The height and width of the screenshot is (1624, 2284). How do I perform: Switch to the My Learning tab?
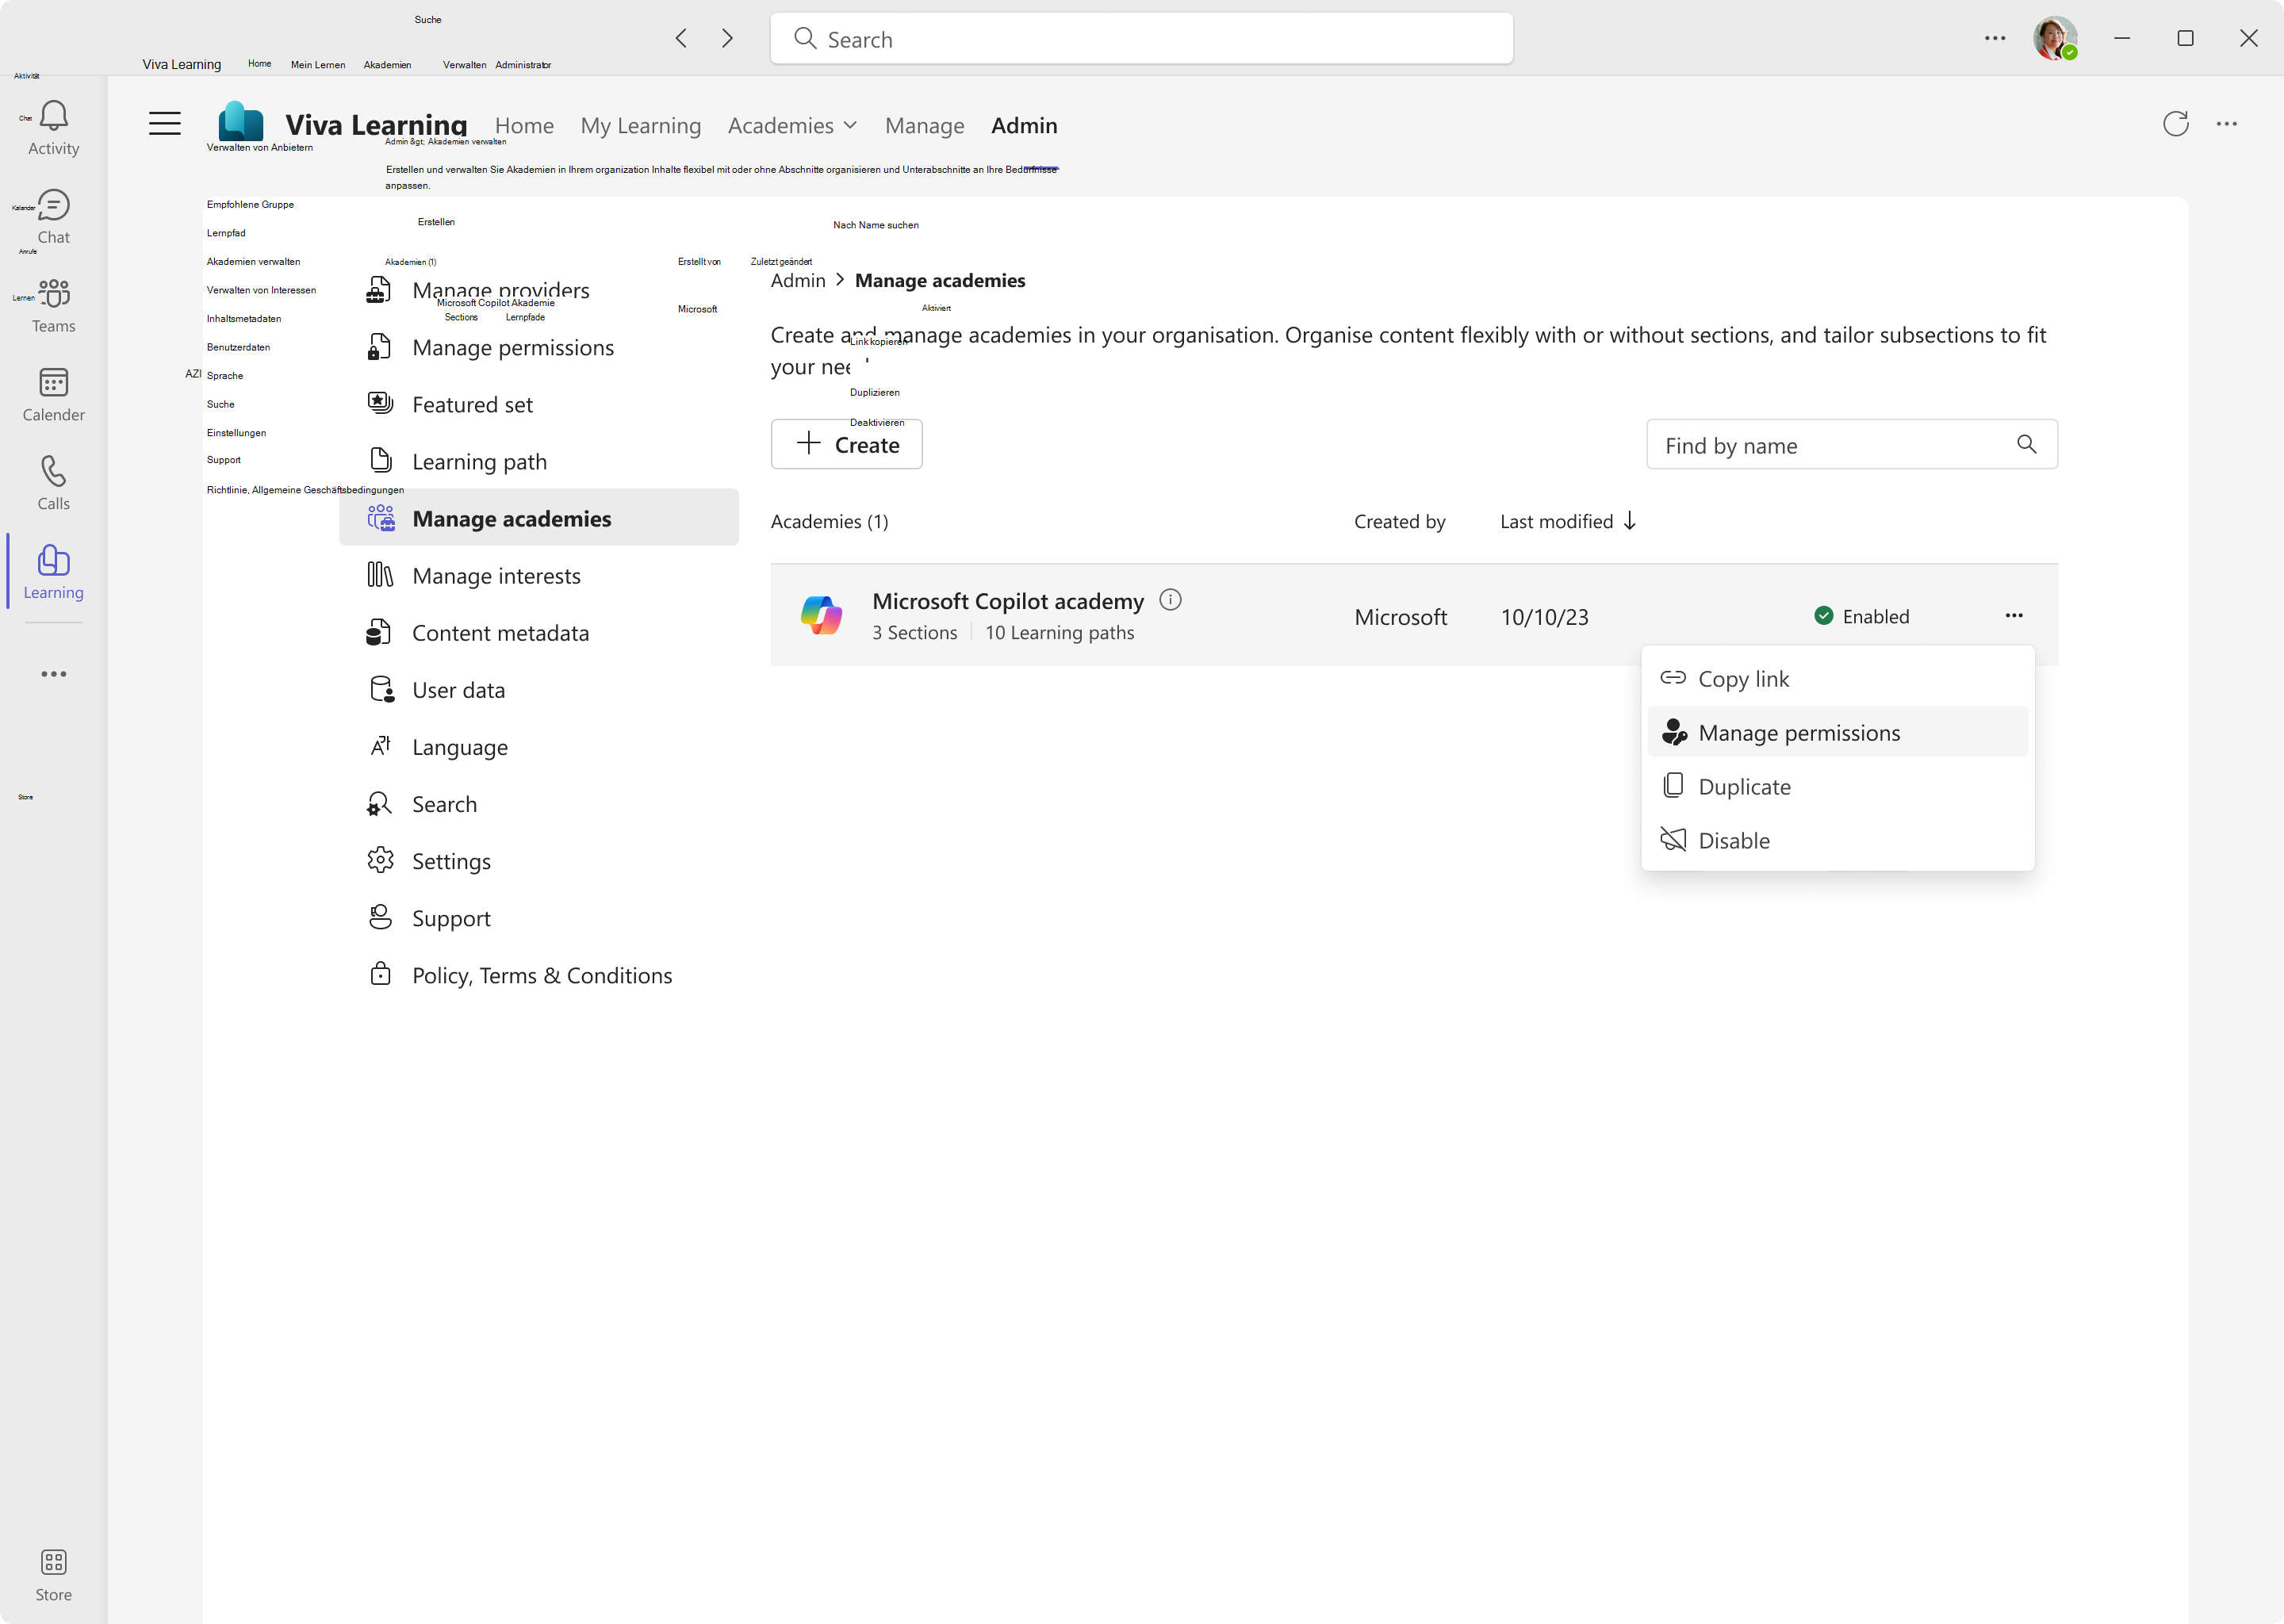tap(640, 125)
